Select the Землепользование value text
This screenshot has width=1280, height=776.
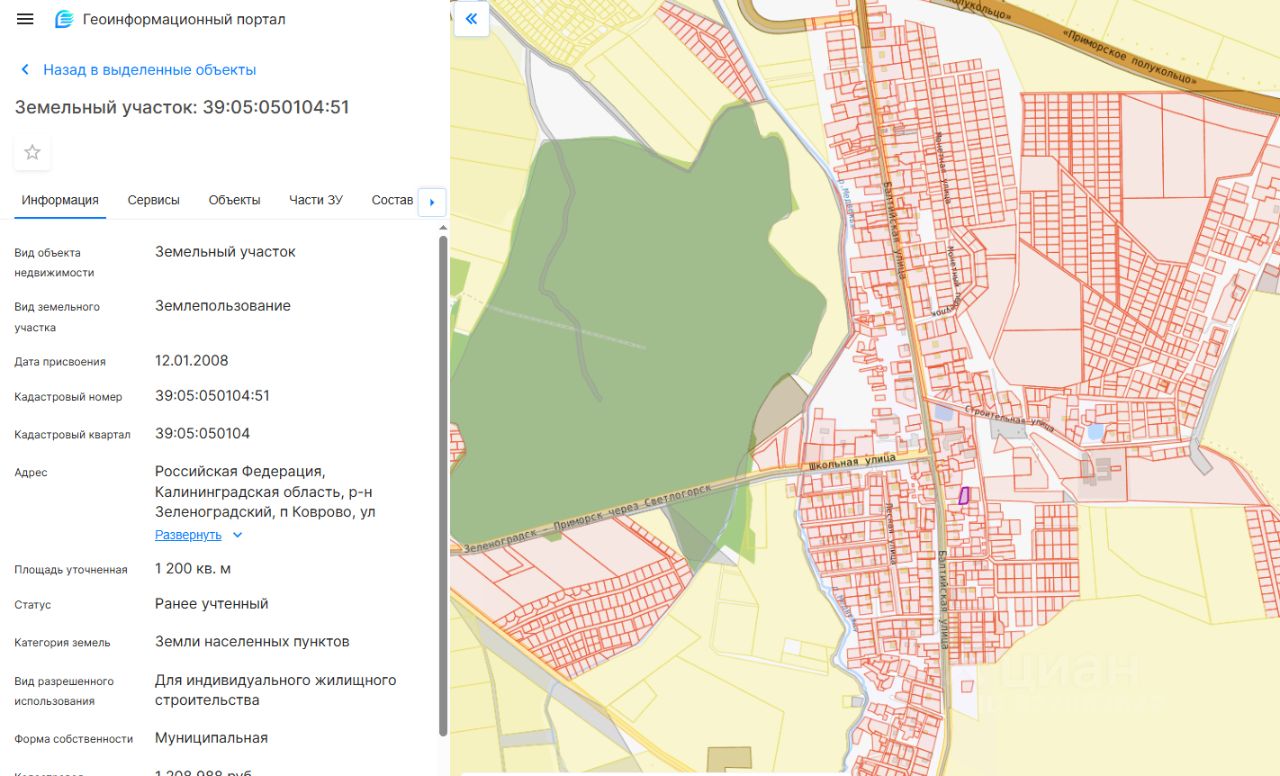click(223, 306)
